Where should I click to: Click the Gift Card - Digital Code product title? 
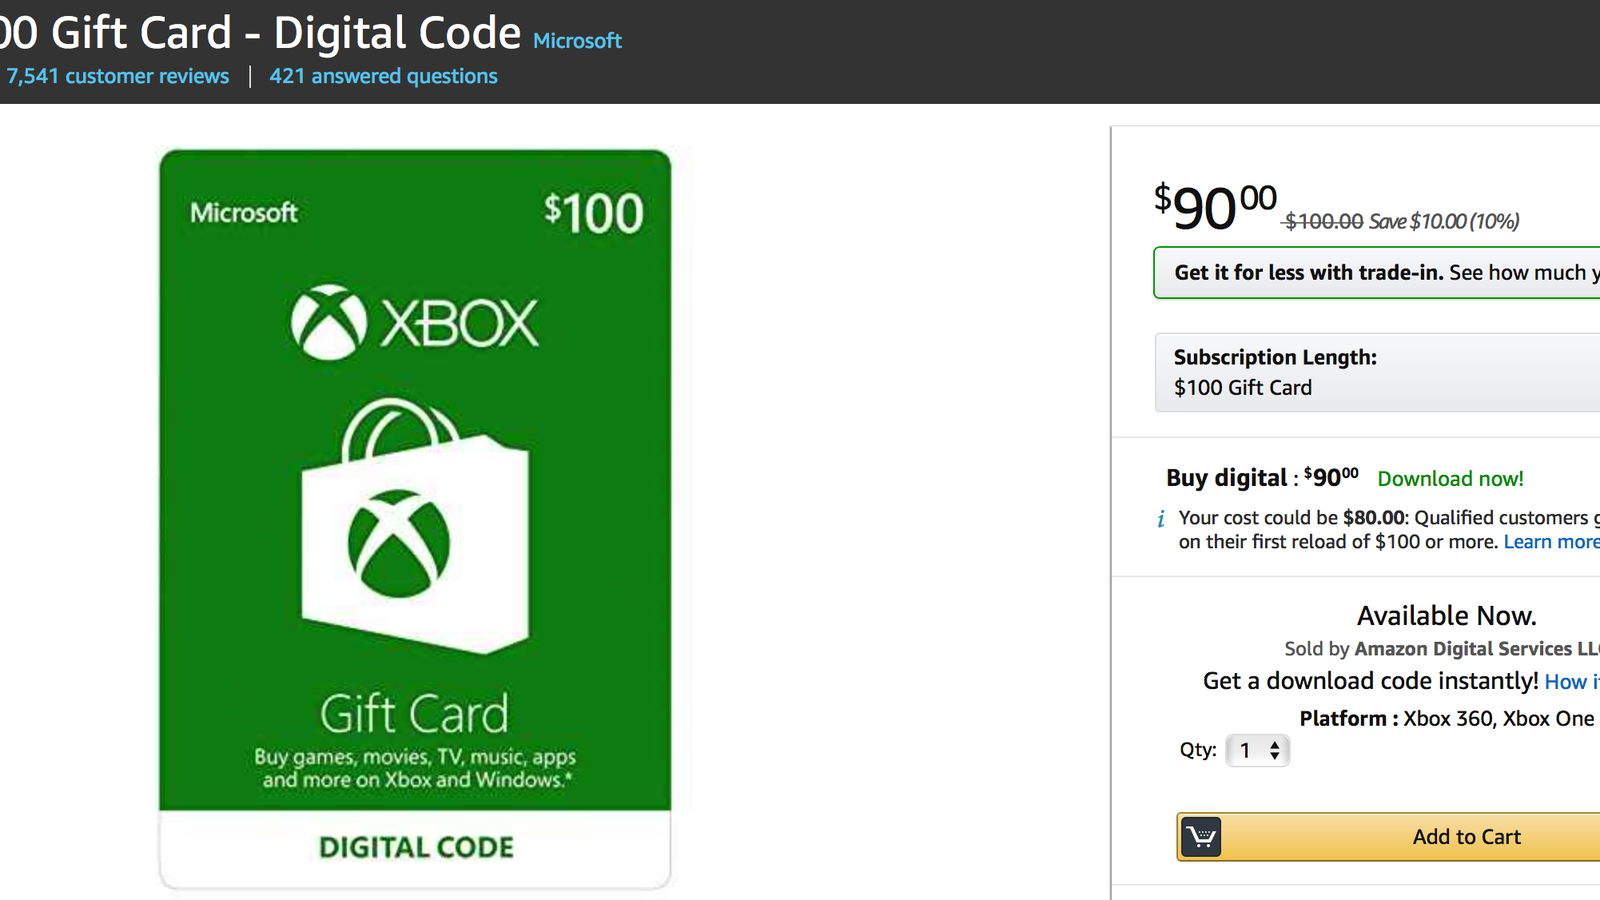[261, 33]
